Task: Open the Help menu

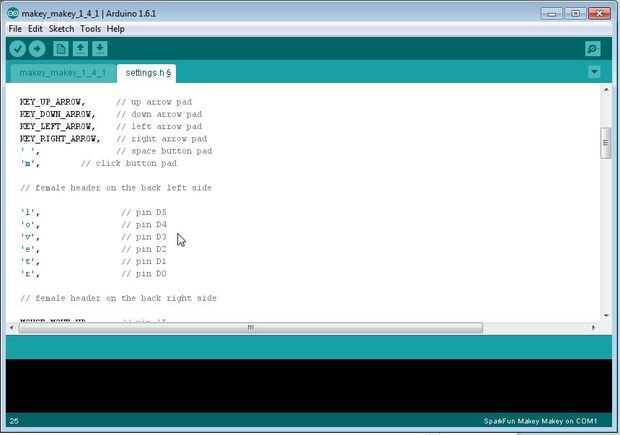Action: (x=115, y=29)
